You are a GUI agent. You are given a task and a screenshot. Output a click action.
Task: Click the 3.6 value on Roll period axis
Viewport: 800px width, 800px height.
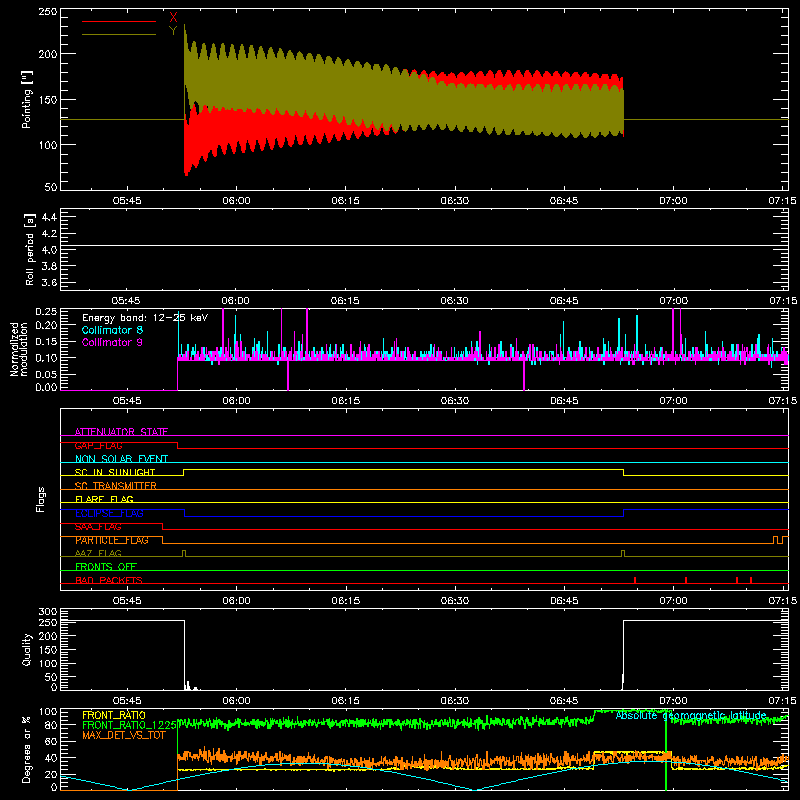(x=49, y=282)
